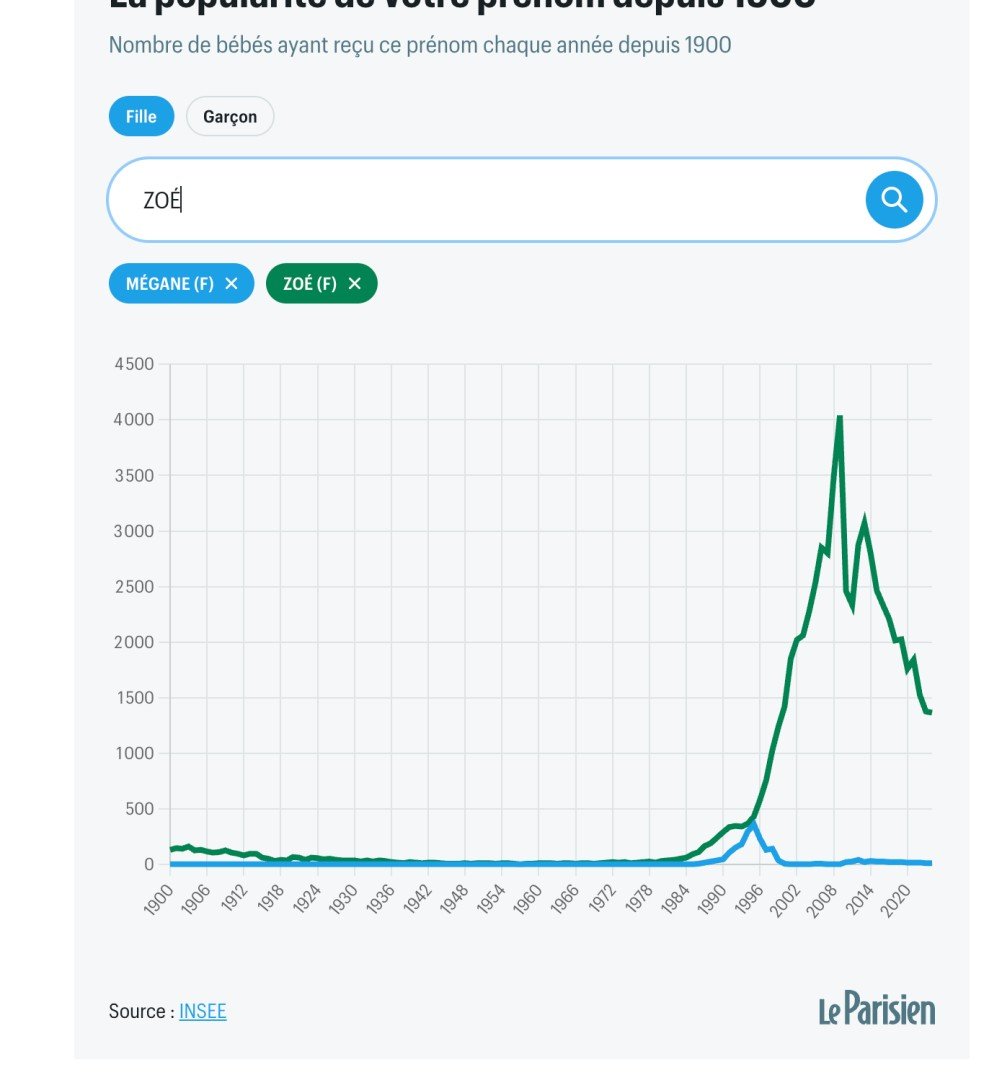Click the blue MÉGANE curve peak near 1996

pos(753,822)
